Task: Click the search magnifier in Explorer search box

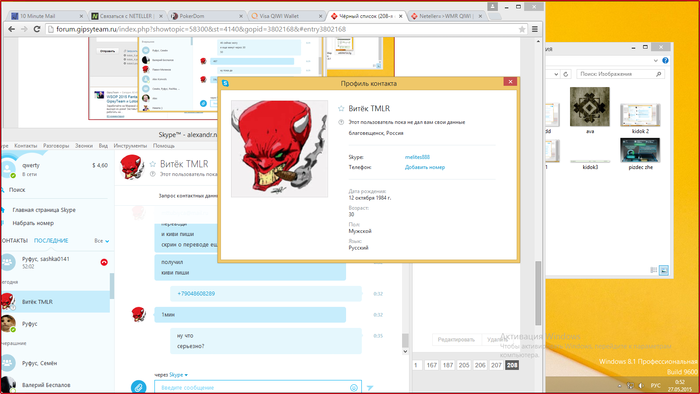Action: click(658, 74)
